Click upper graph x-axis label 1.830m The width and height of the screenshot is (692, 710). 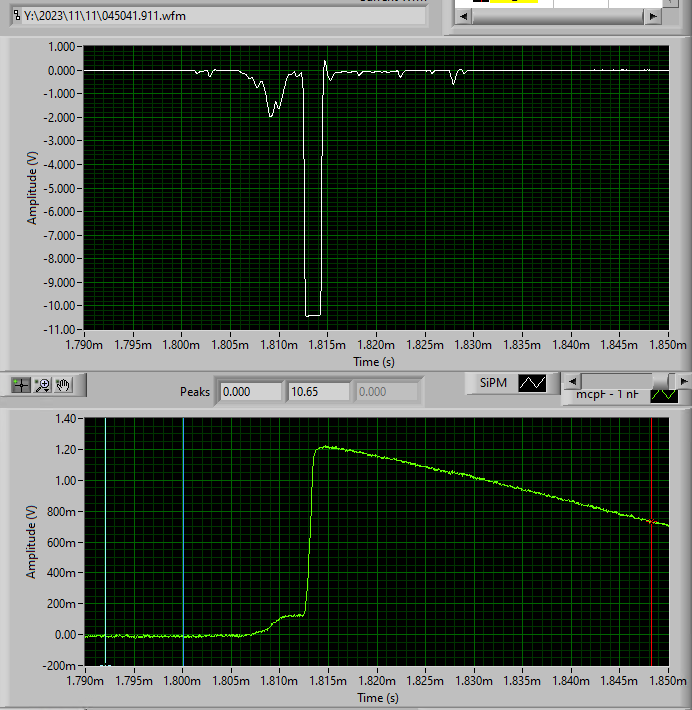pyautogui.click(x=473, y=345)
